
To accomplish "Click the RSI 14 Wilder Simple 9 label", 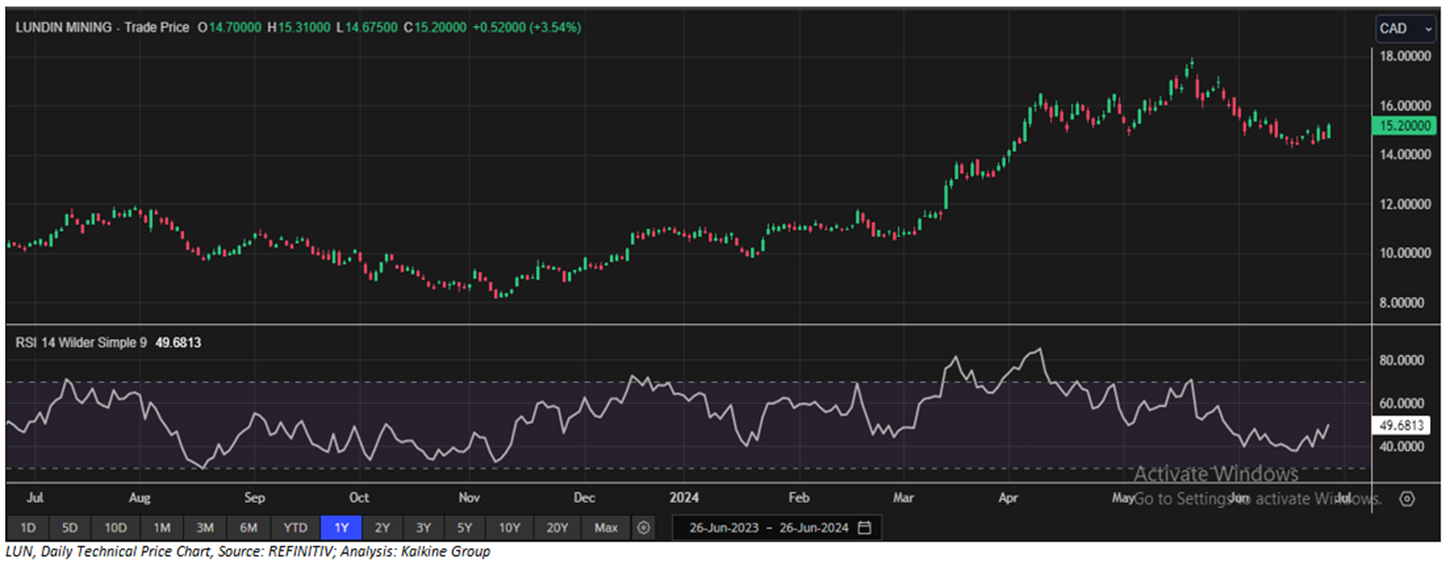I will coord(81,342).
